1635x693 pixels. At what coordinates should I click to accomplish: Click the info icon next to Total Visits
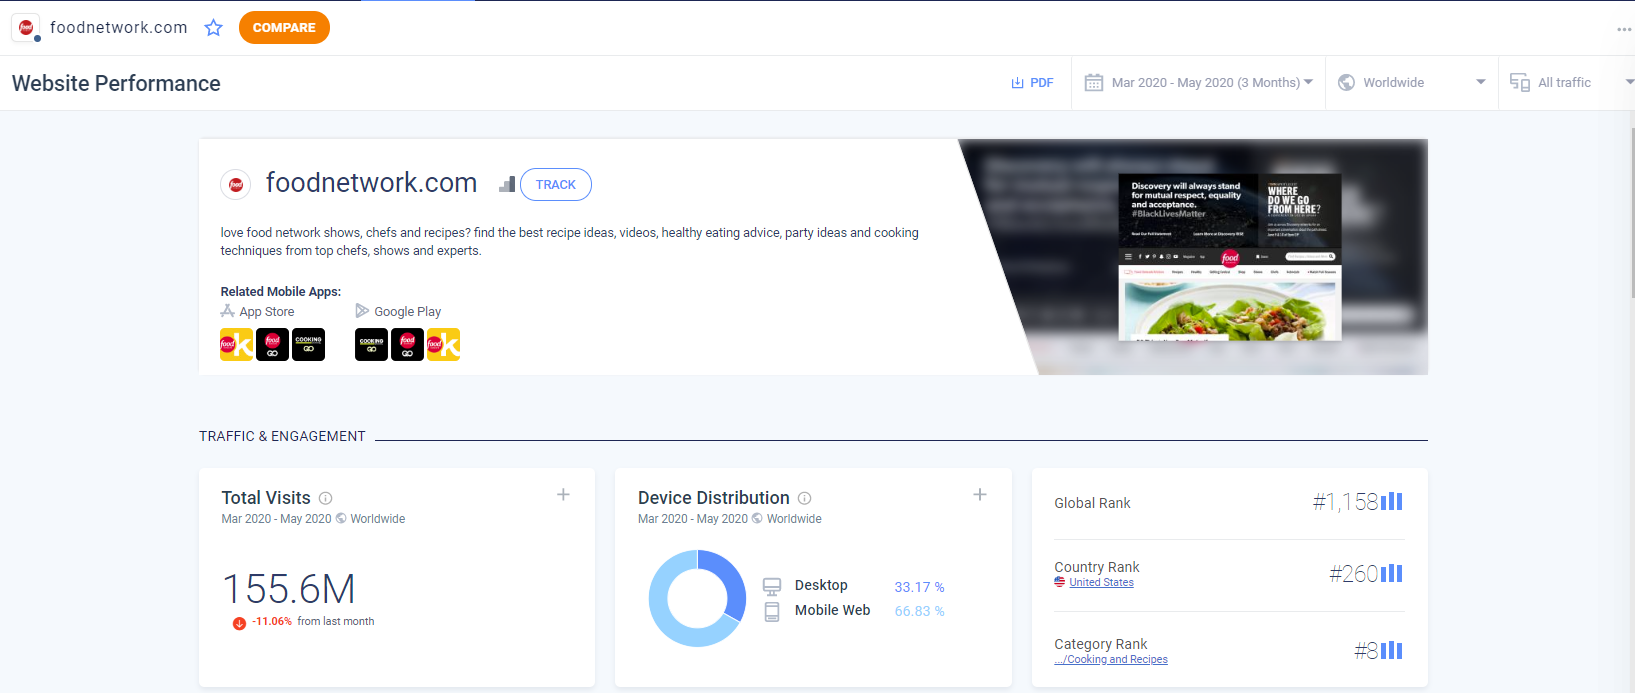(326, 498)
